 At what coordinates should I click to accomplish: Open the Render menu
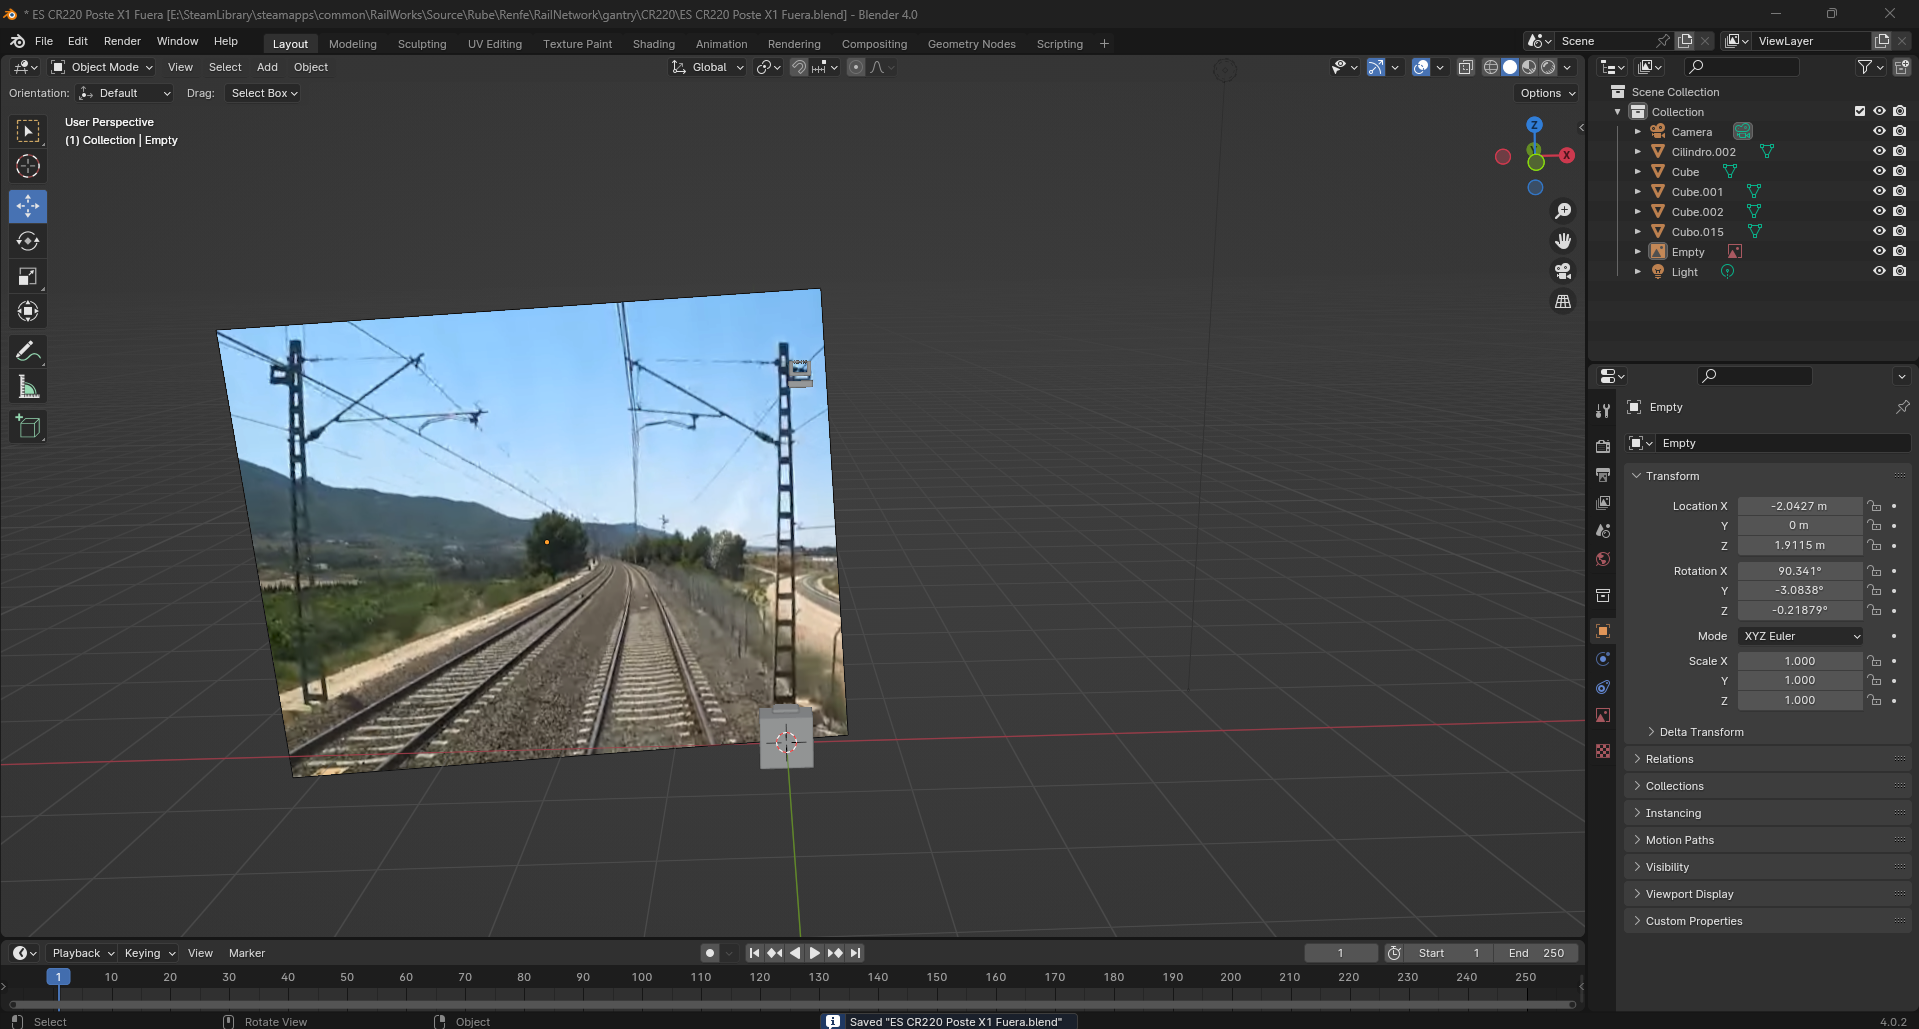[122, 41]
